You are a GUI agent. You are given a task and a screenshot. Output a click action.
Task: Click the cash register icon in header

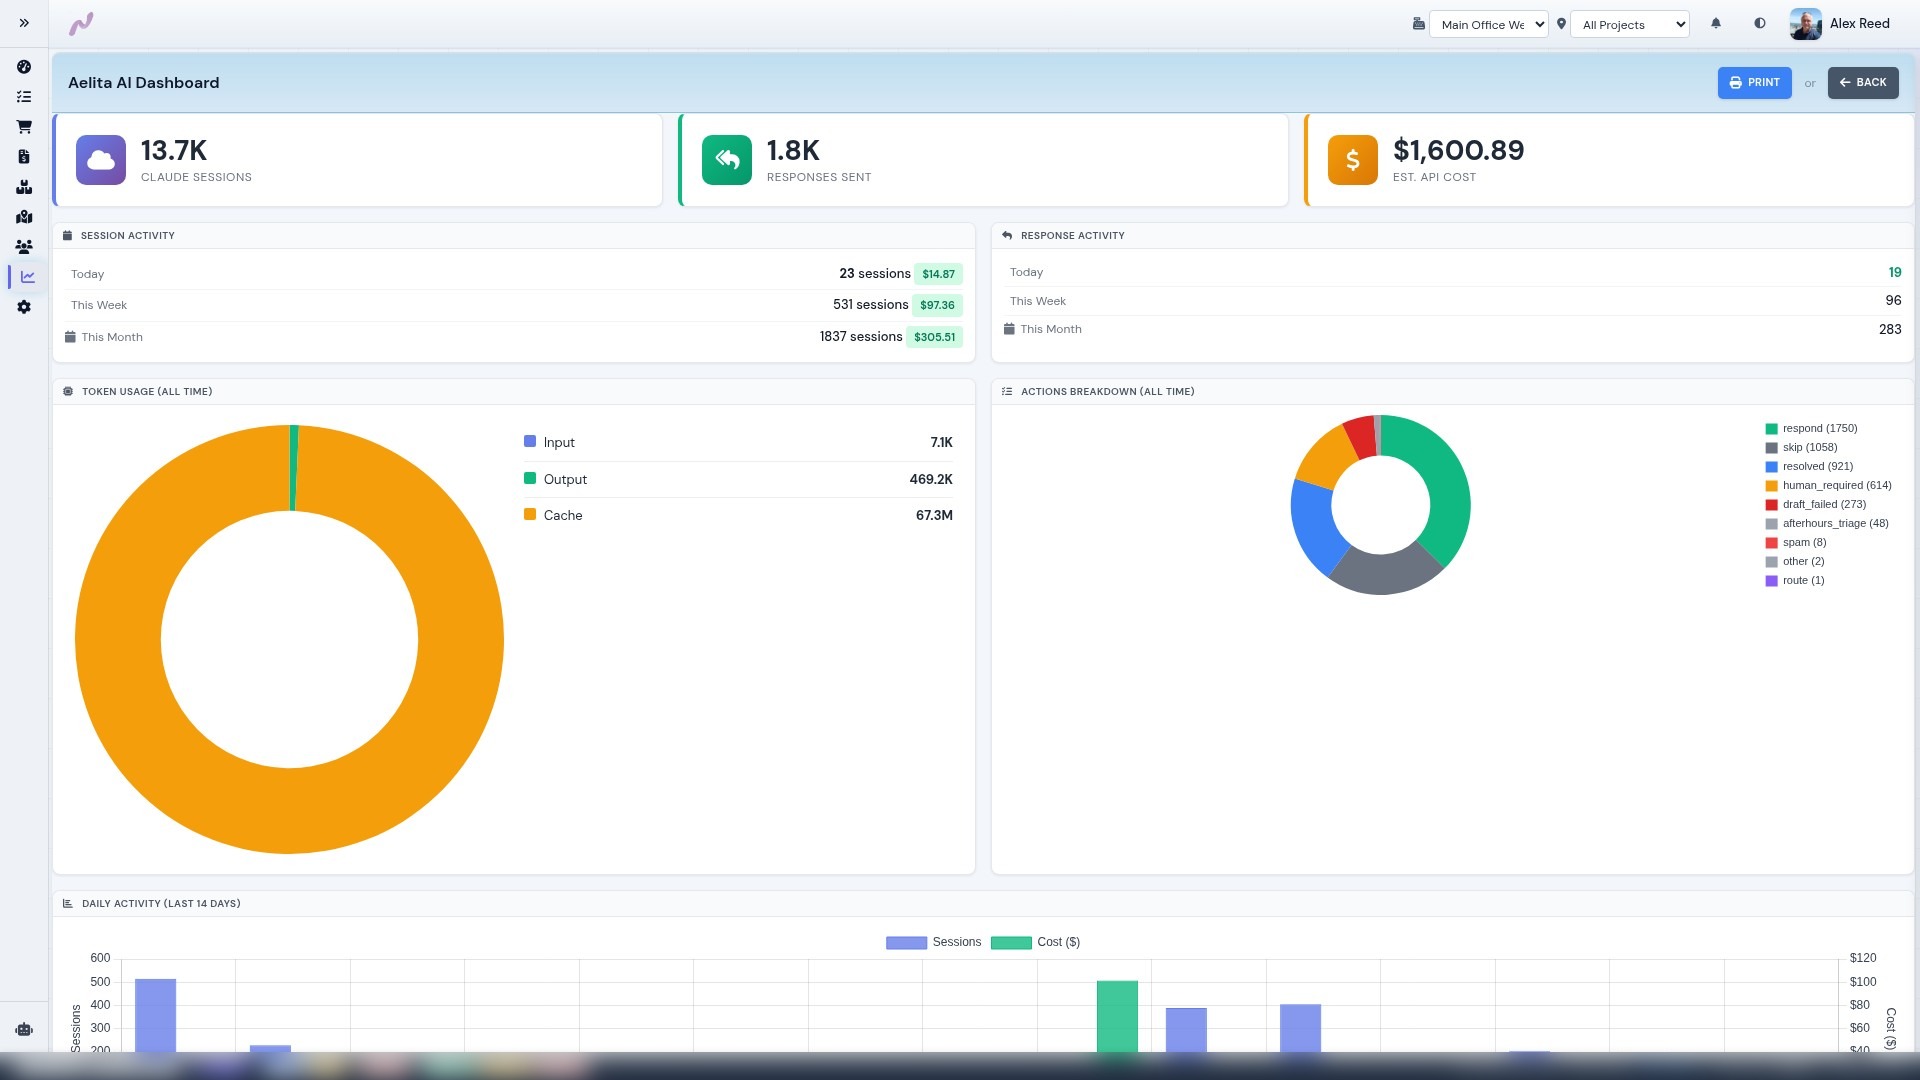pos(1418,24)
